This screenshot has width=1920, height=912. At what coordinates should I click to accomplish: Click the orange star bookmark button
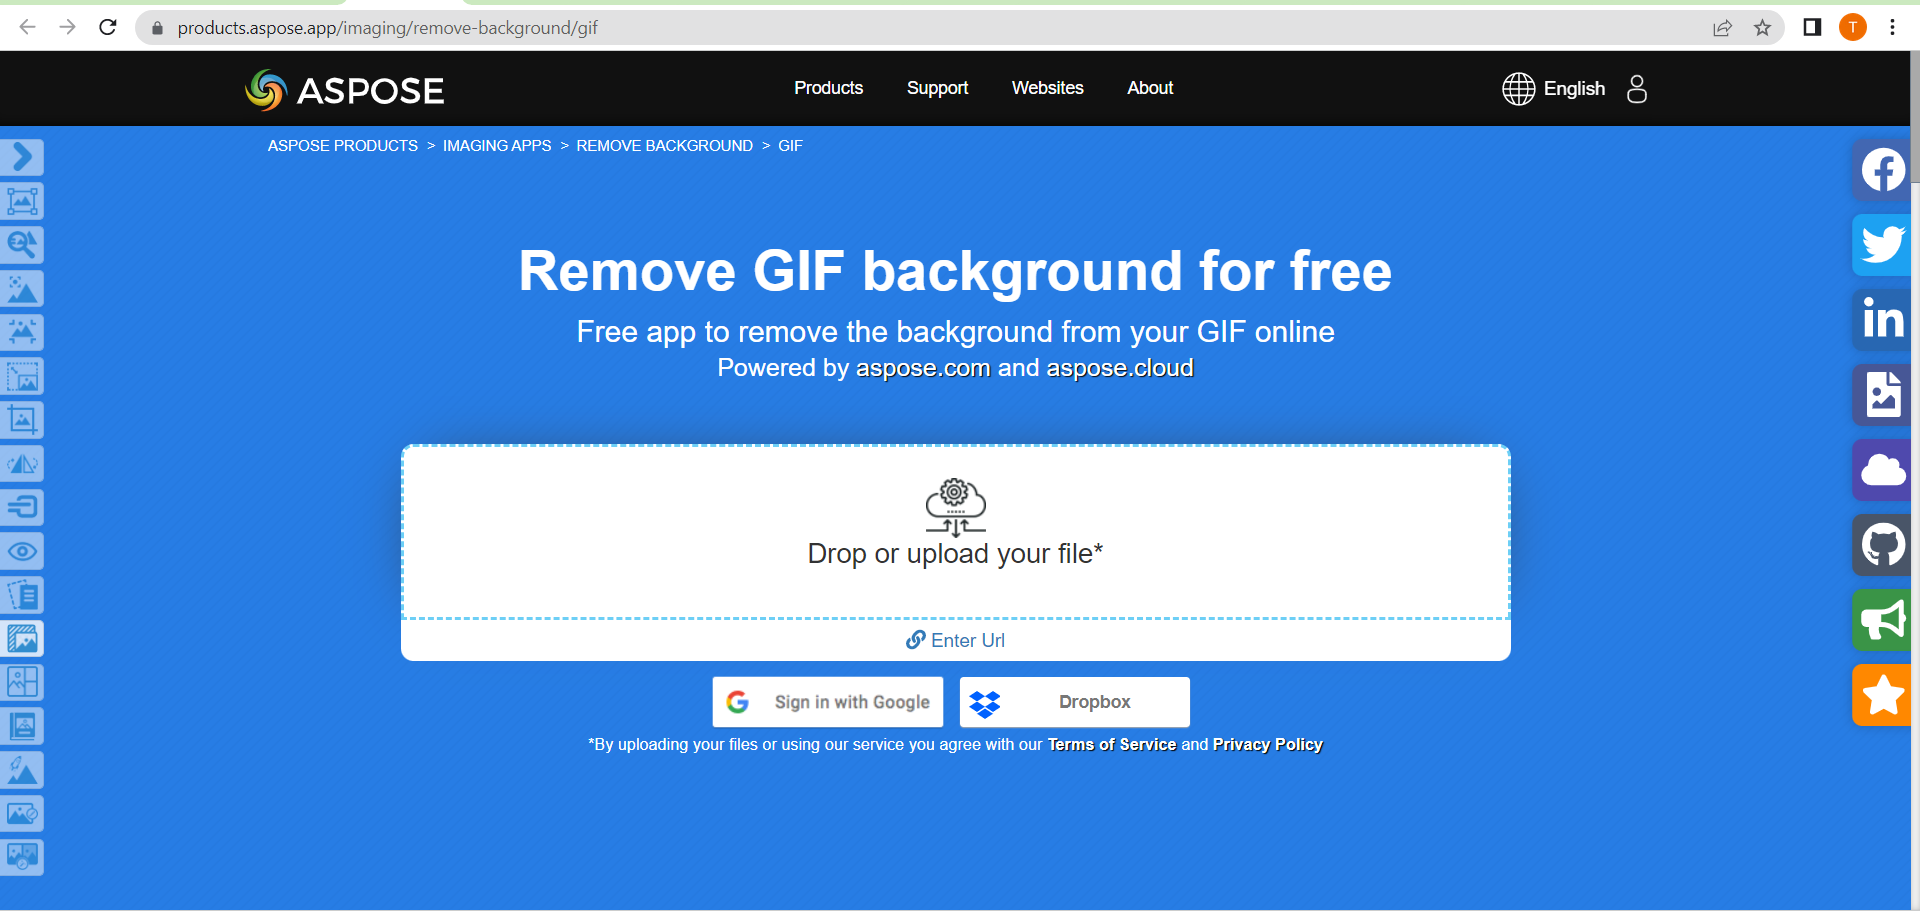pyautogui.click(x=1882, y=695)
